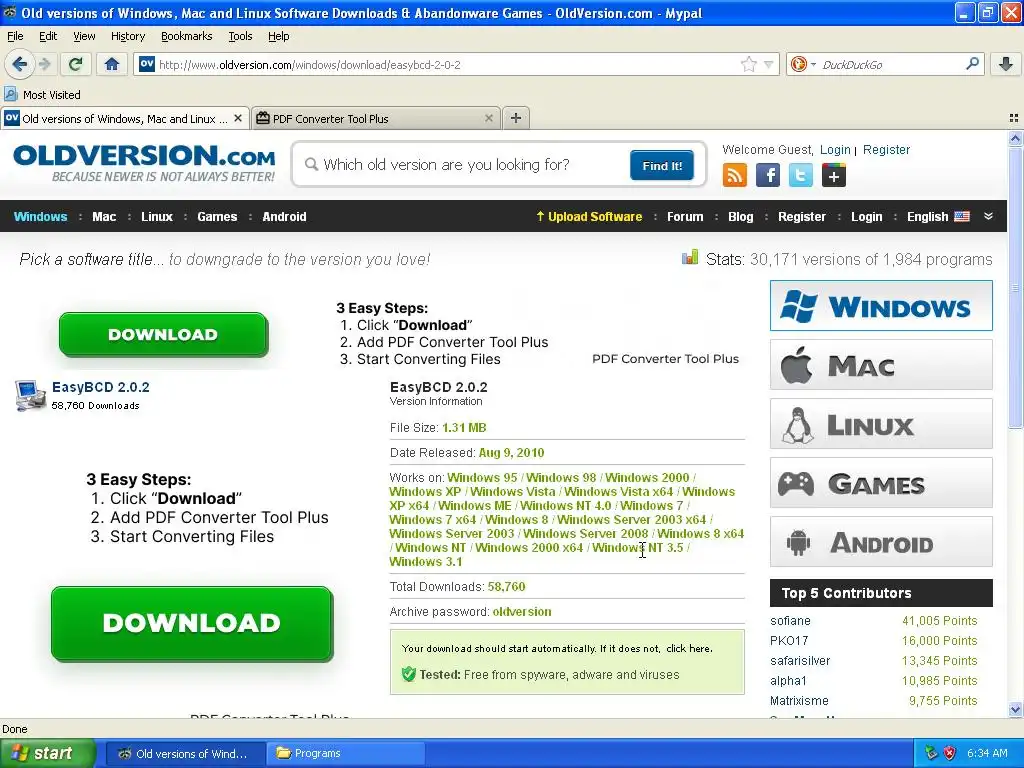Click the page vertical scrollbar
The height and width of the screenshot is (768, 1024).
[1015, 423]
